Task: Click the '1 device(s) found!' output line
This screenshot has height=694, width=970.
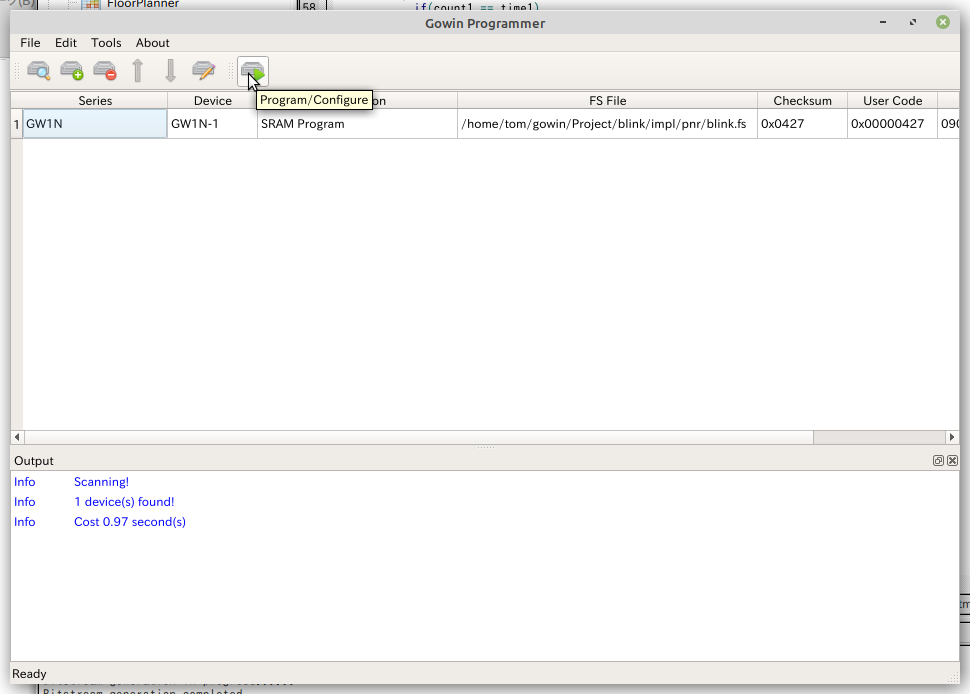Action: pyautogui.click(x=124, y=502)
